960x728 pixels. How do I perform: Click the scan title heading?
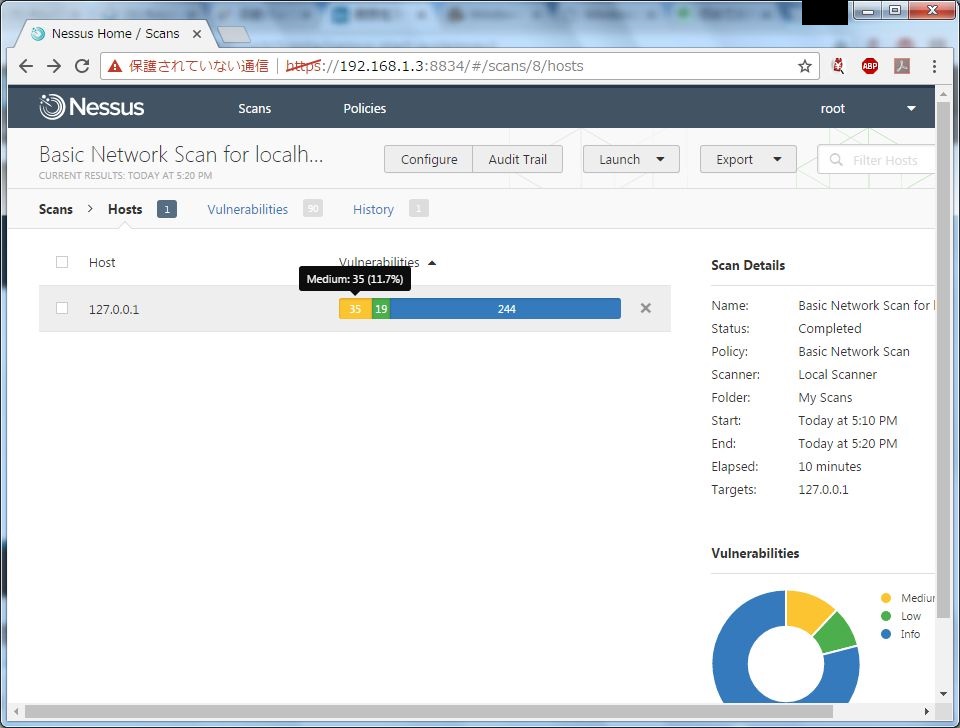coord(181,154)
